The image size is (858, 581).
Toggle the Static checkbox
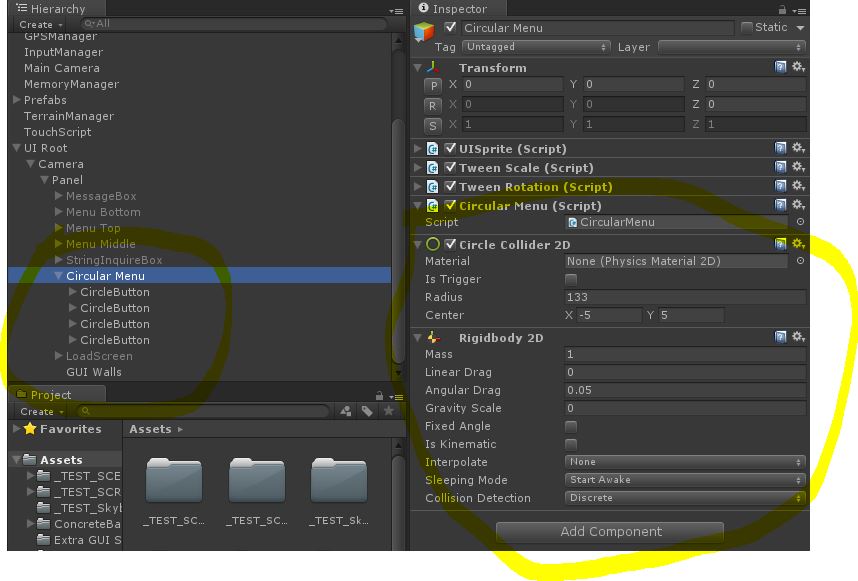[x=747, y=28]
